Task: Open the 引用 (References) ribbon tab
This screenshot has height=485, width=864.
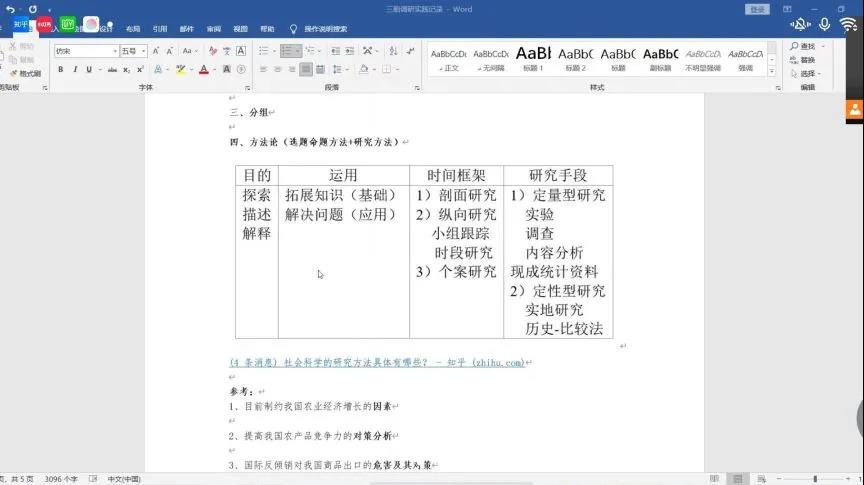Action: click(160, 29)
